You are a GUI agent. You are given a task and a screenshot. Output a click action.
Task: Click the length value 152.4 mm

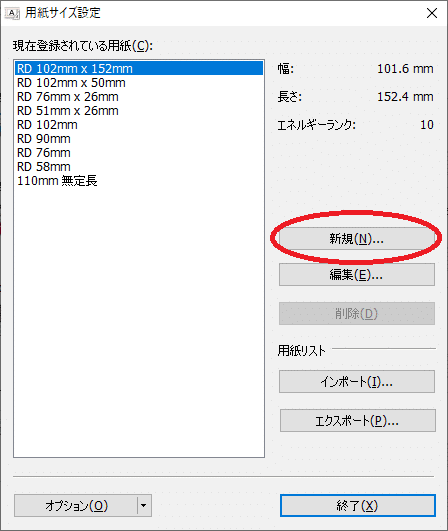[x=405, y=97]
